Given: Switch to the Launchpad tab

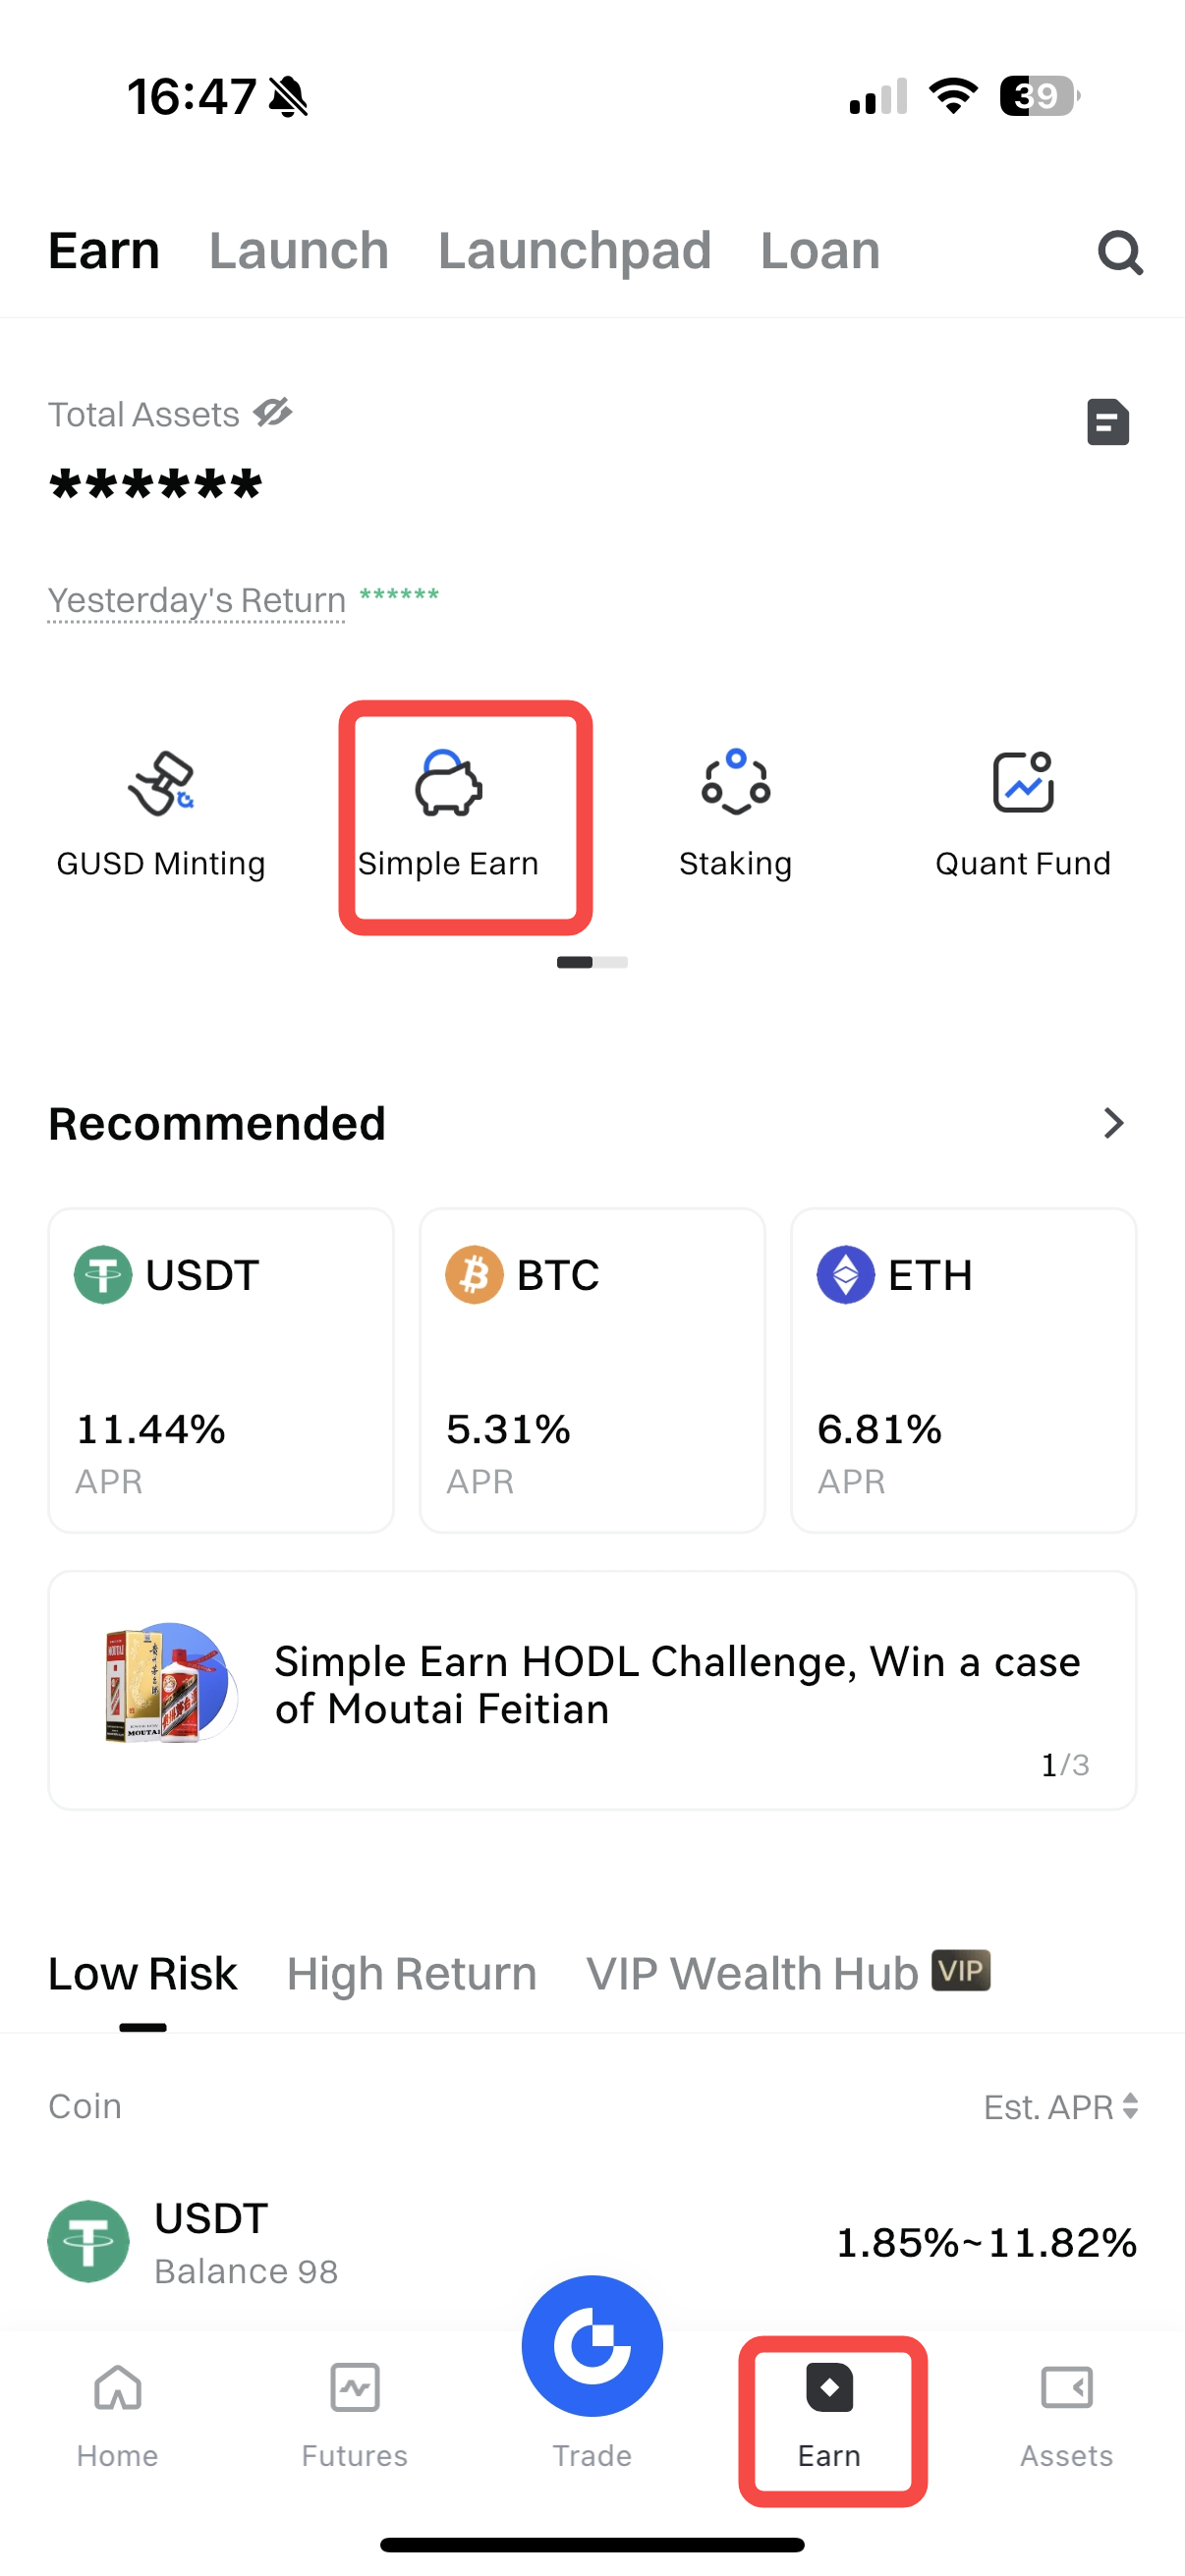Looking at the screenshot, I should (574, 251).
